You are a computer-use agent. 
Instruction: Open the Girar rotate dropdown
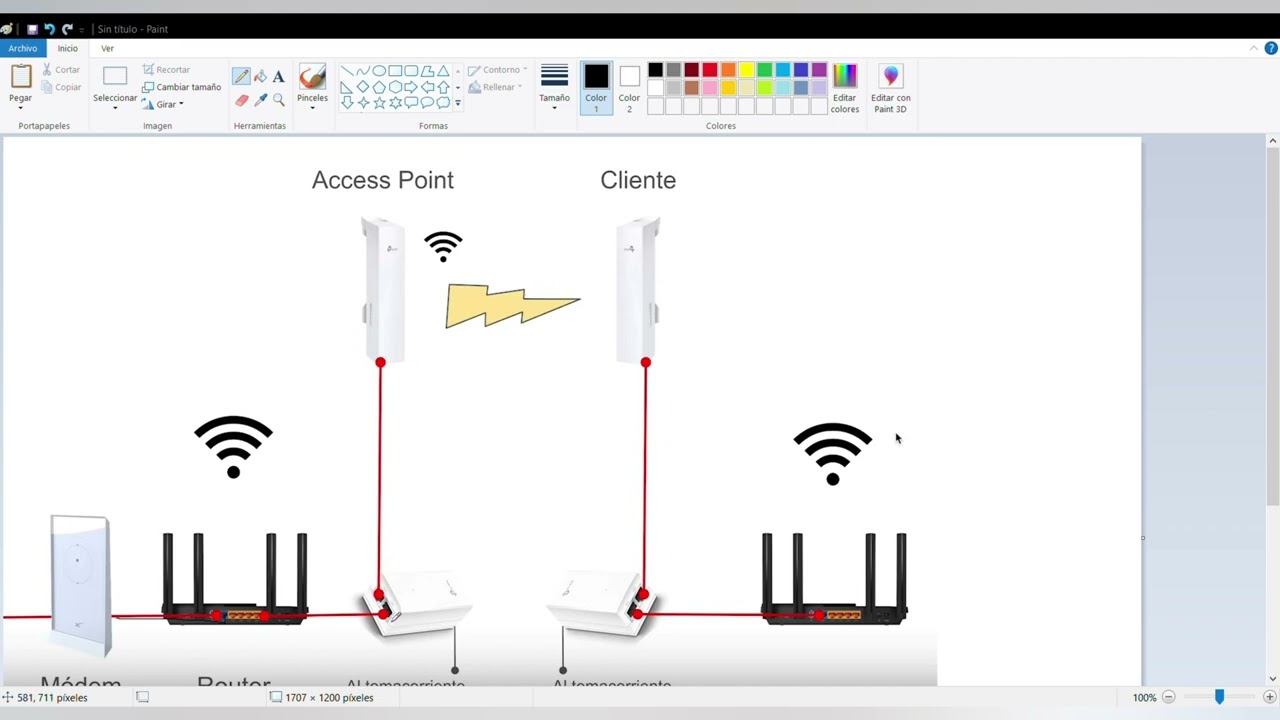[164, 104]
